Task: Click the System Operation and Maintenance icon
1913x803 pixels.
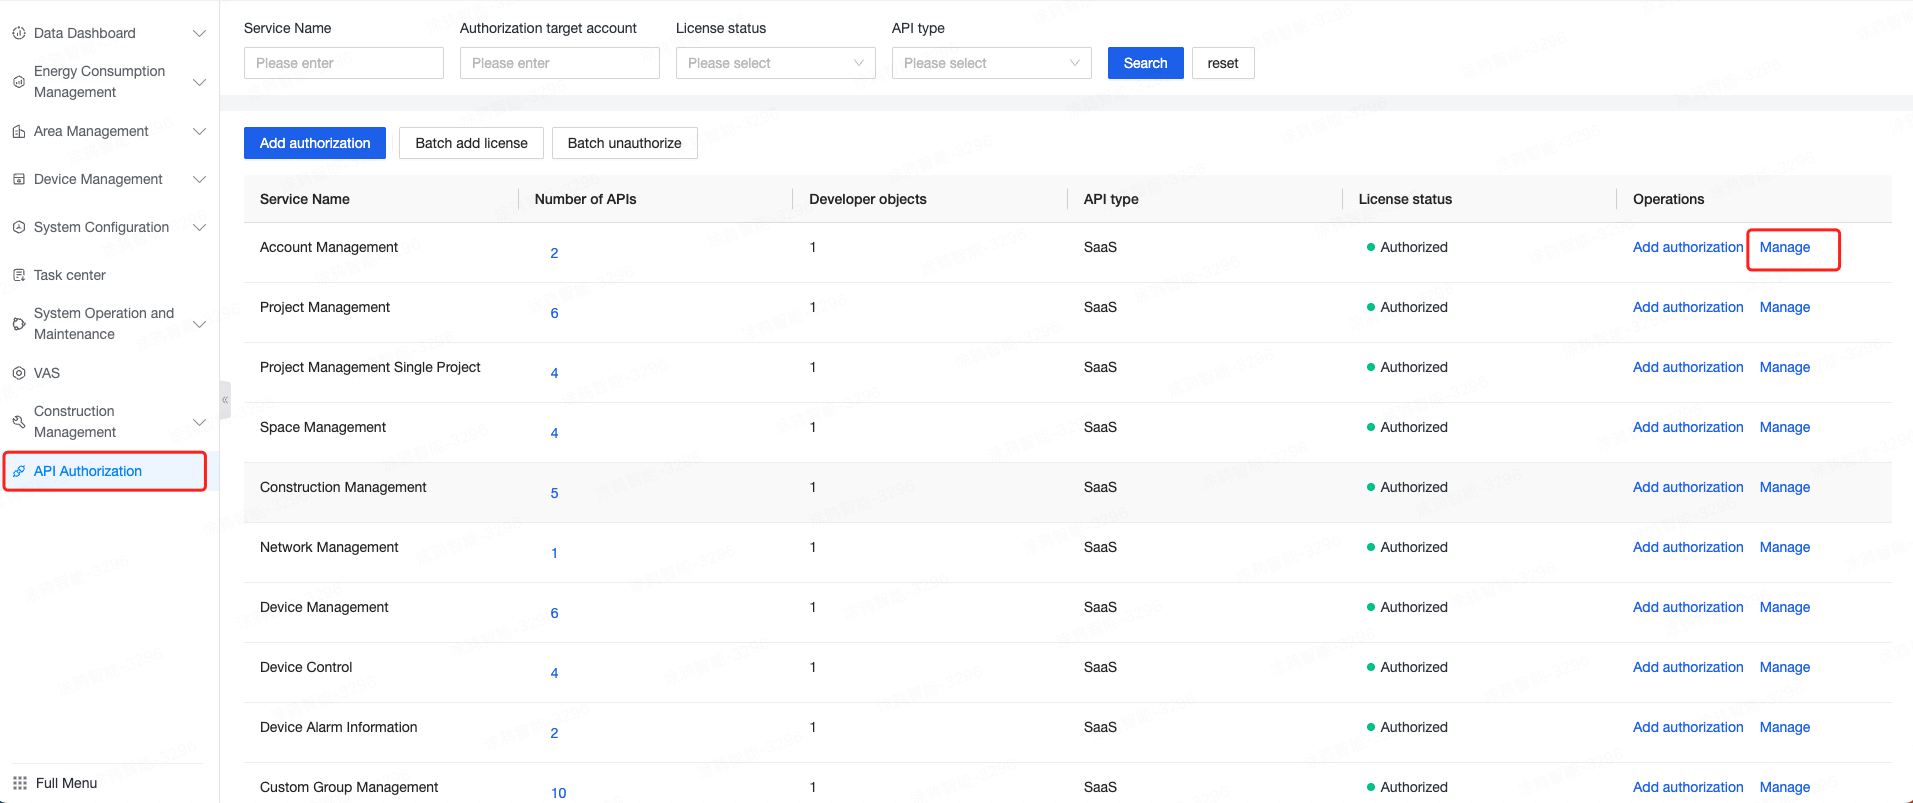Action: pyautogui.click(x=19, y=324)
